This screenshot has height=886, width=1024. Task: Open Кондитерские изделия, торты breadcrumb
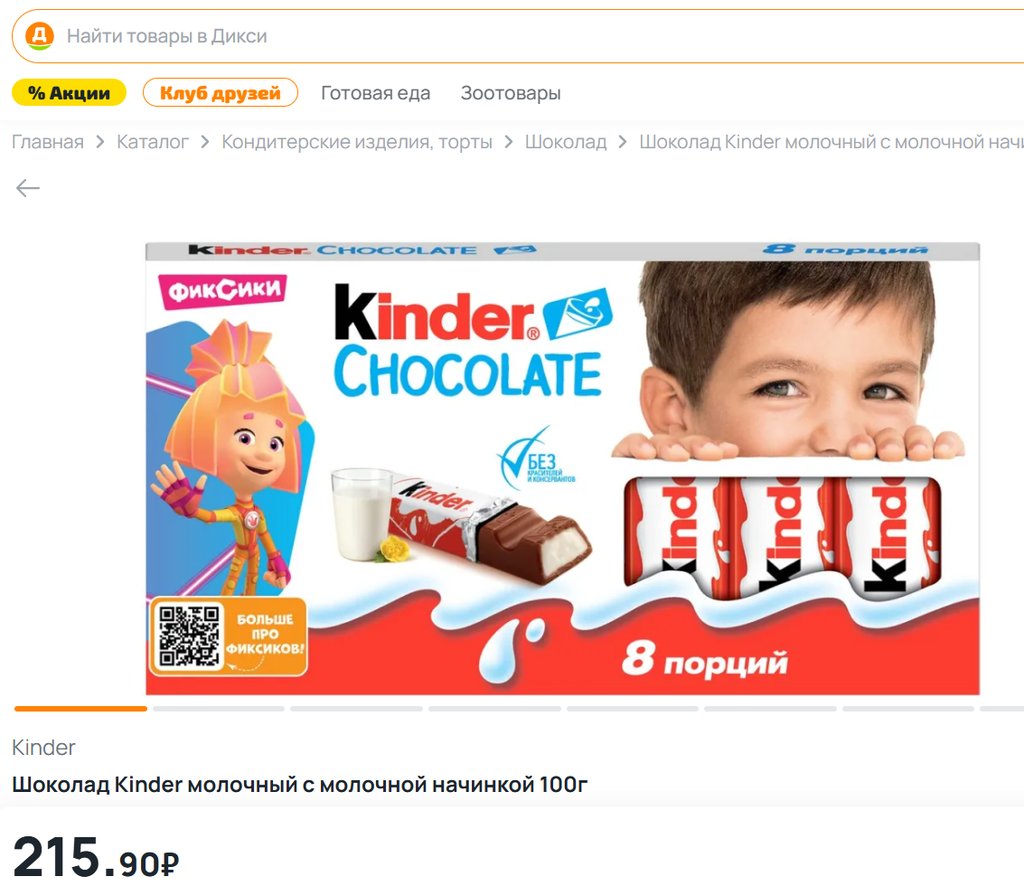[357, 142]
